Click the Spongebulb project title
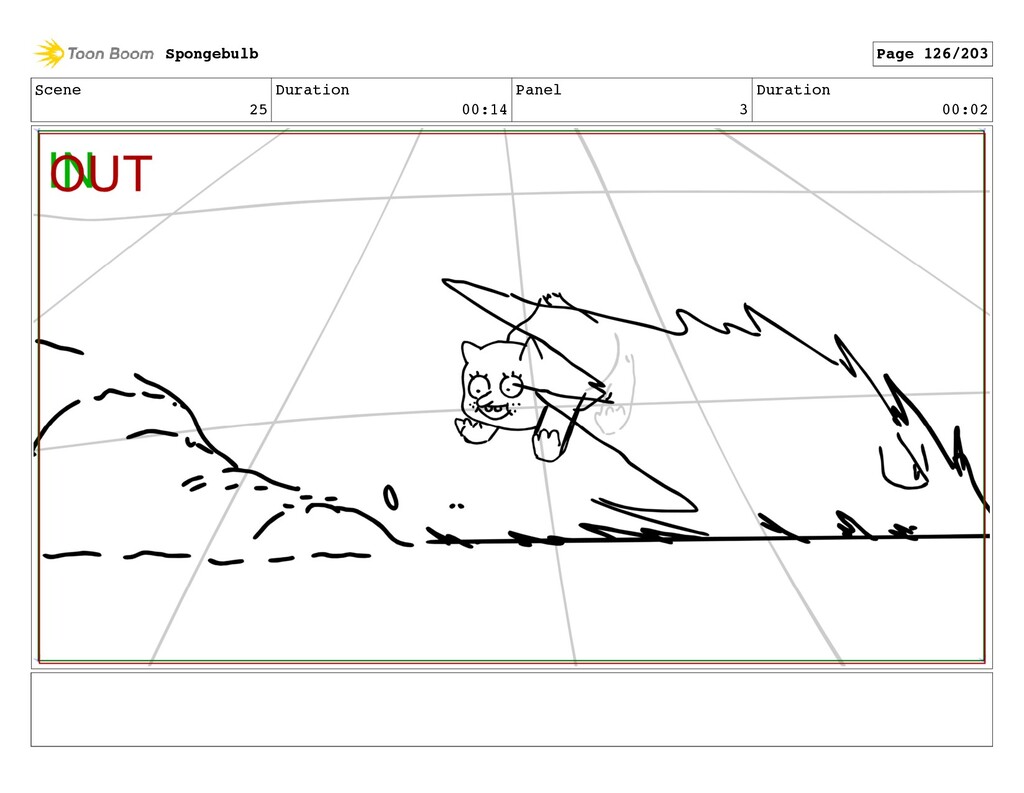This screenshot has height=793, width=1024. coord(212,54)
